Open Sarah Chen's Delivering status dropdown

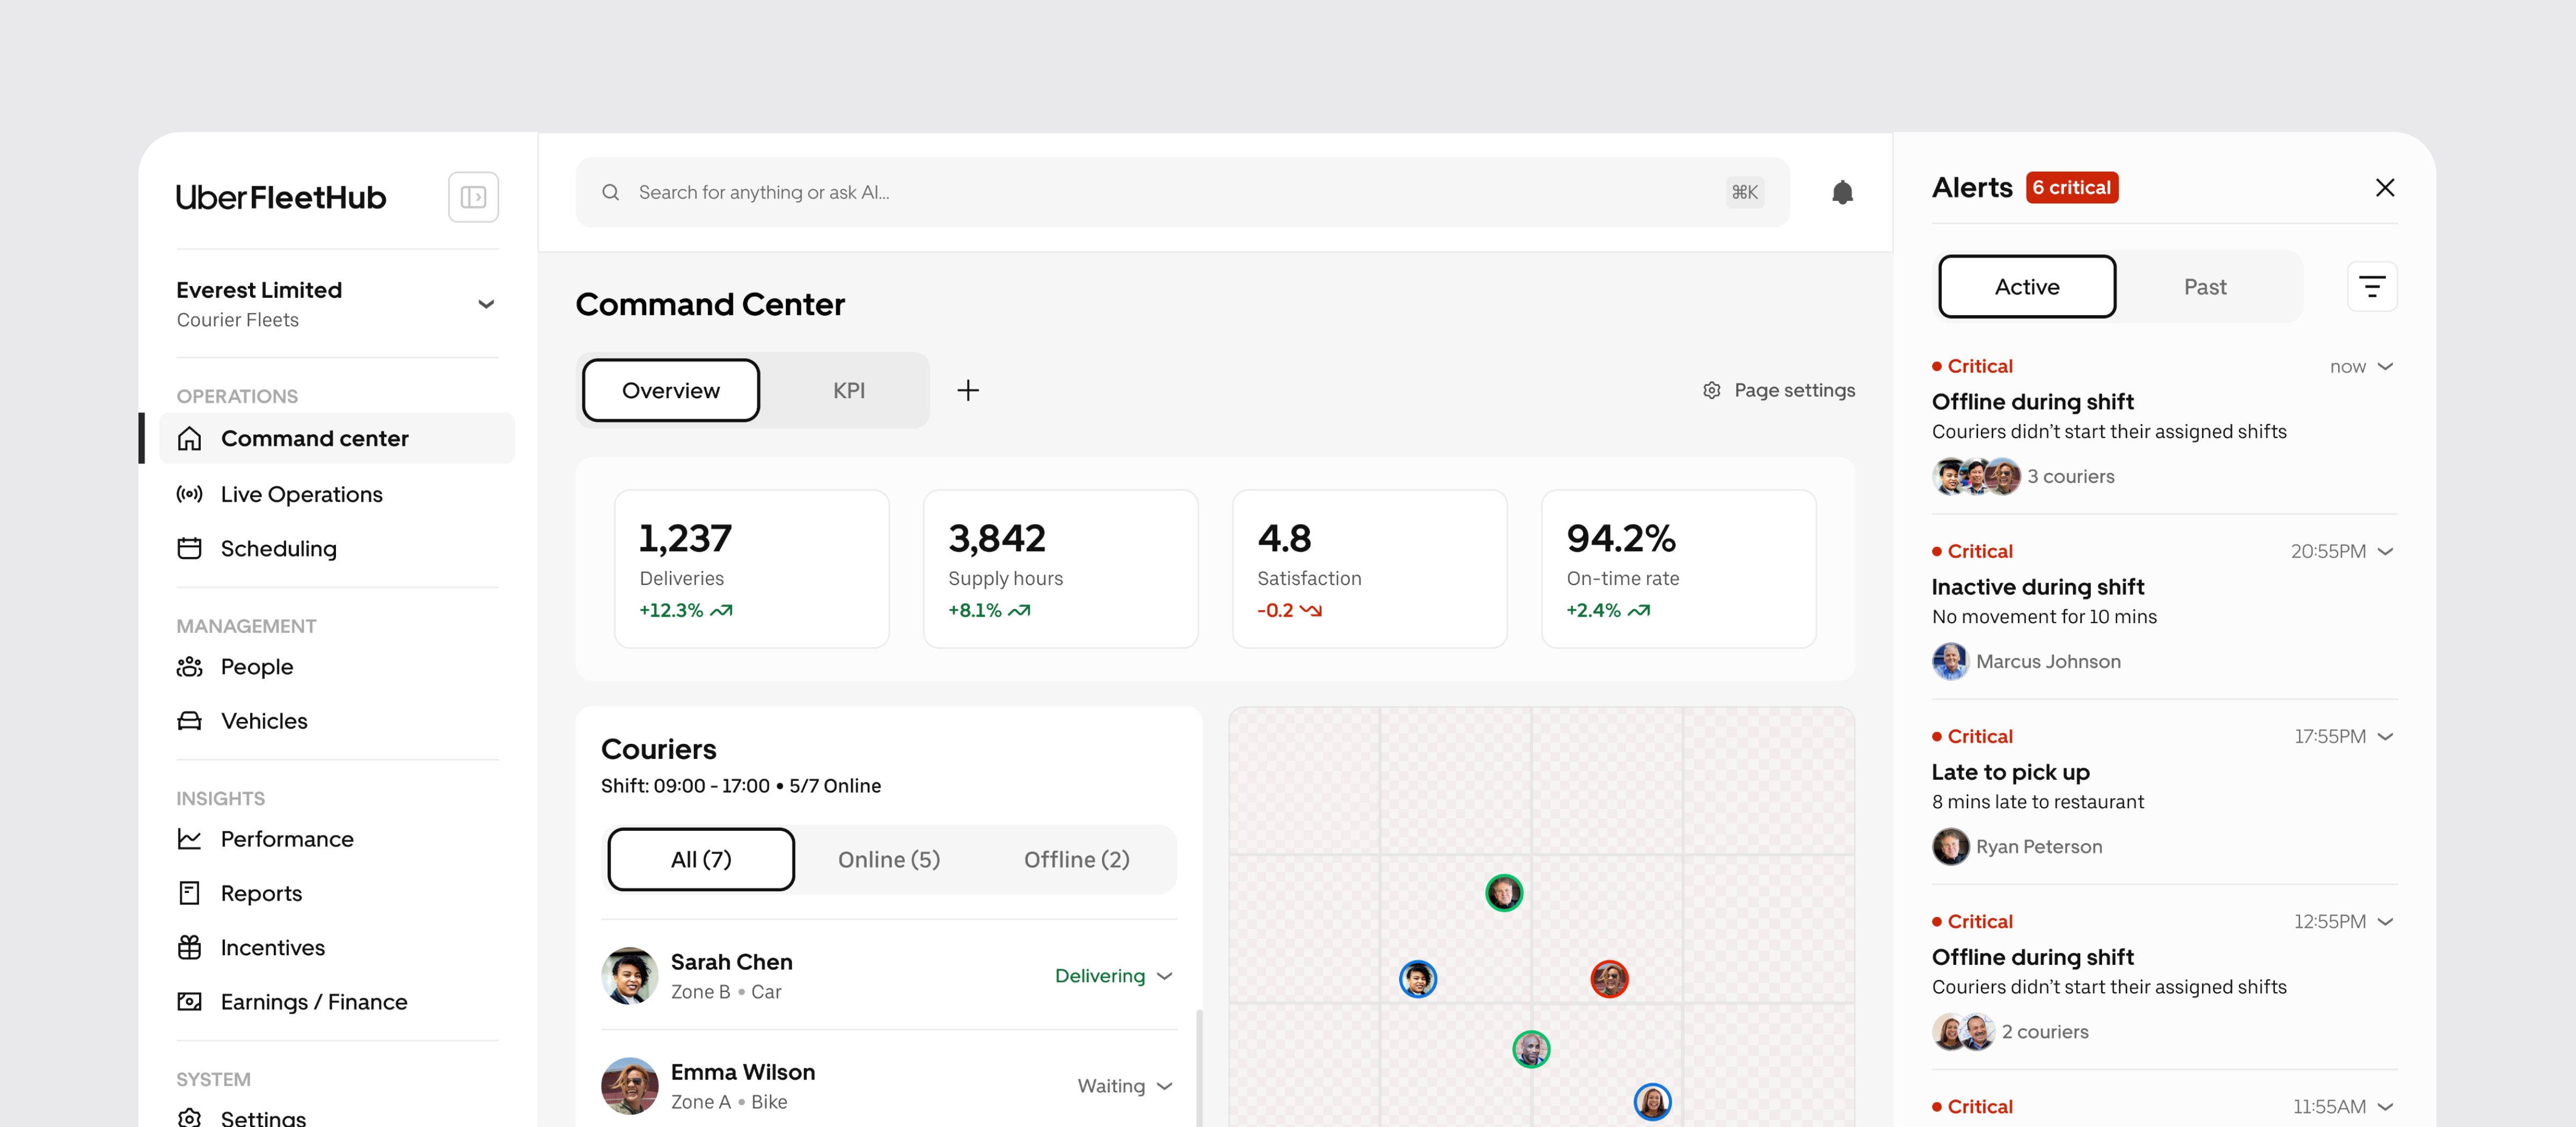1113,975
